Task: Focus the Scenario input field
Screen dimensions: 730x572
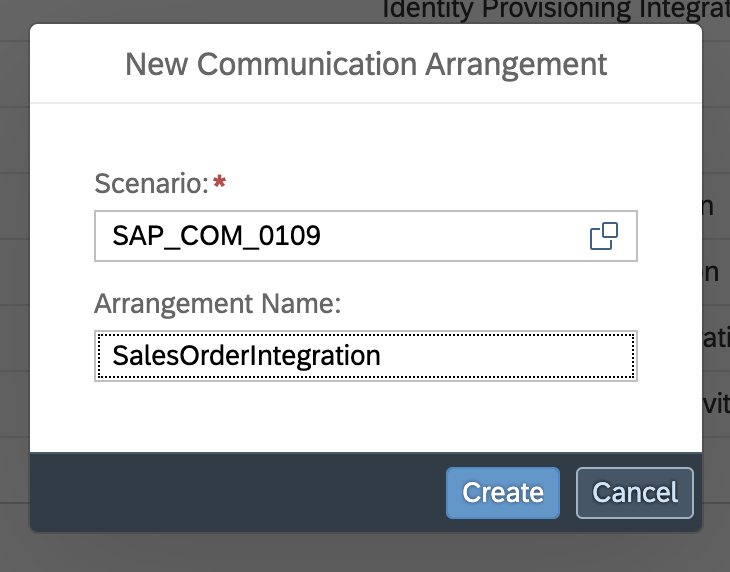Action: (x=366, y=236)
